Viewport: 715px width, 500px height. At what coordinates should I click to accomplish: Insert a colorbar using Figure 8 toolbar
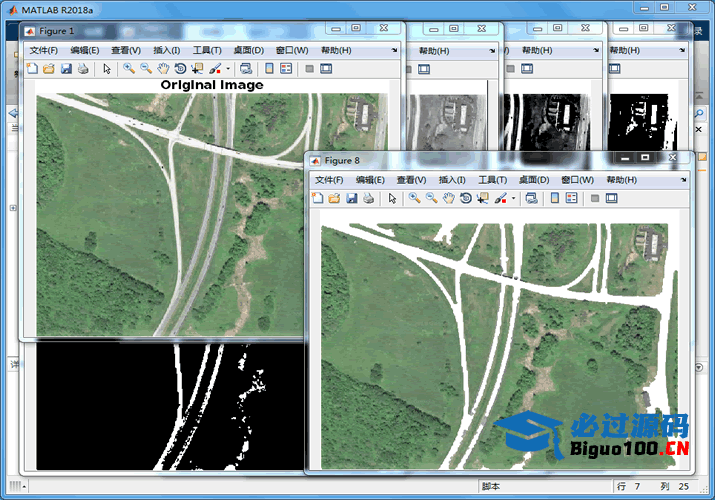click(x=554, y=198)
